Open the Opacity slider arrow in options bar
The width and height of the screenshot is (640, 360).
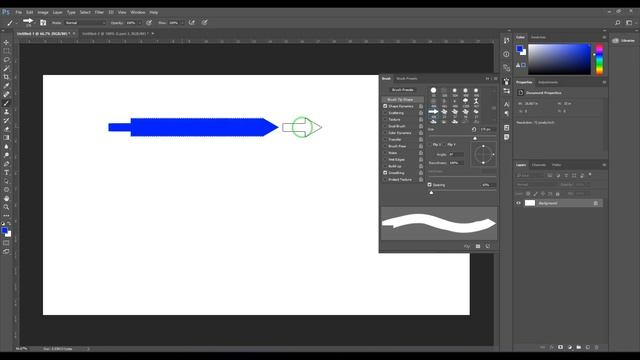click(140, 23)
